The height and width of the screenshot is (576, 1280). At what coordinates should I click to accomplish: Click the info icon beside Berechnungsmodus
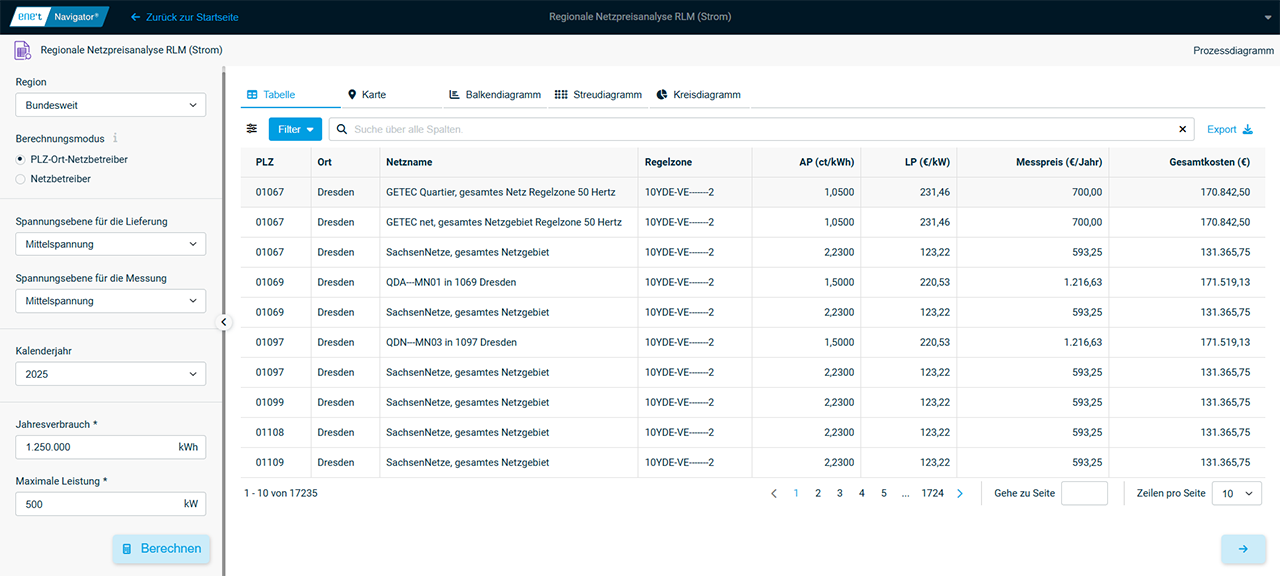click(115, 138)
